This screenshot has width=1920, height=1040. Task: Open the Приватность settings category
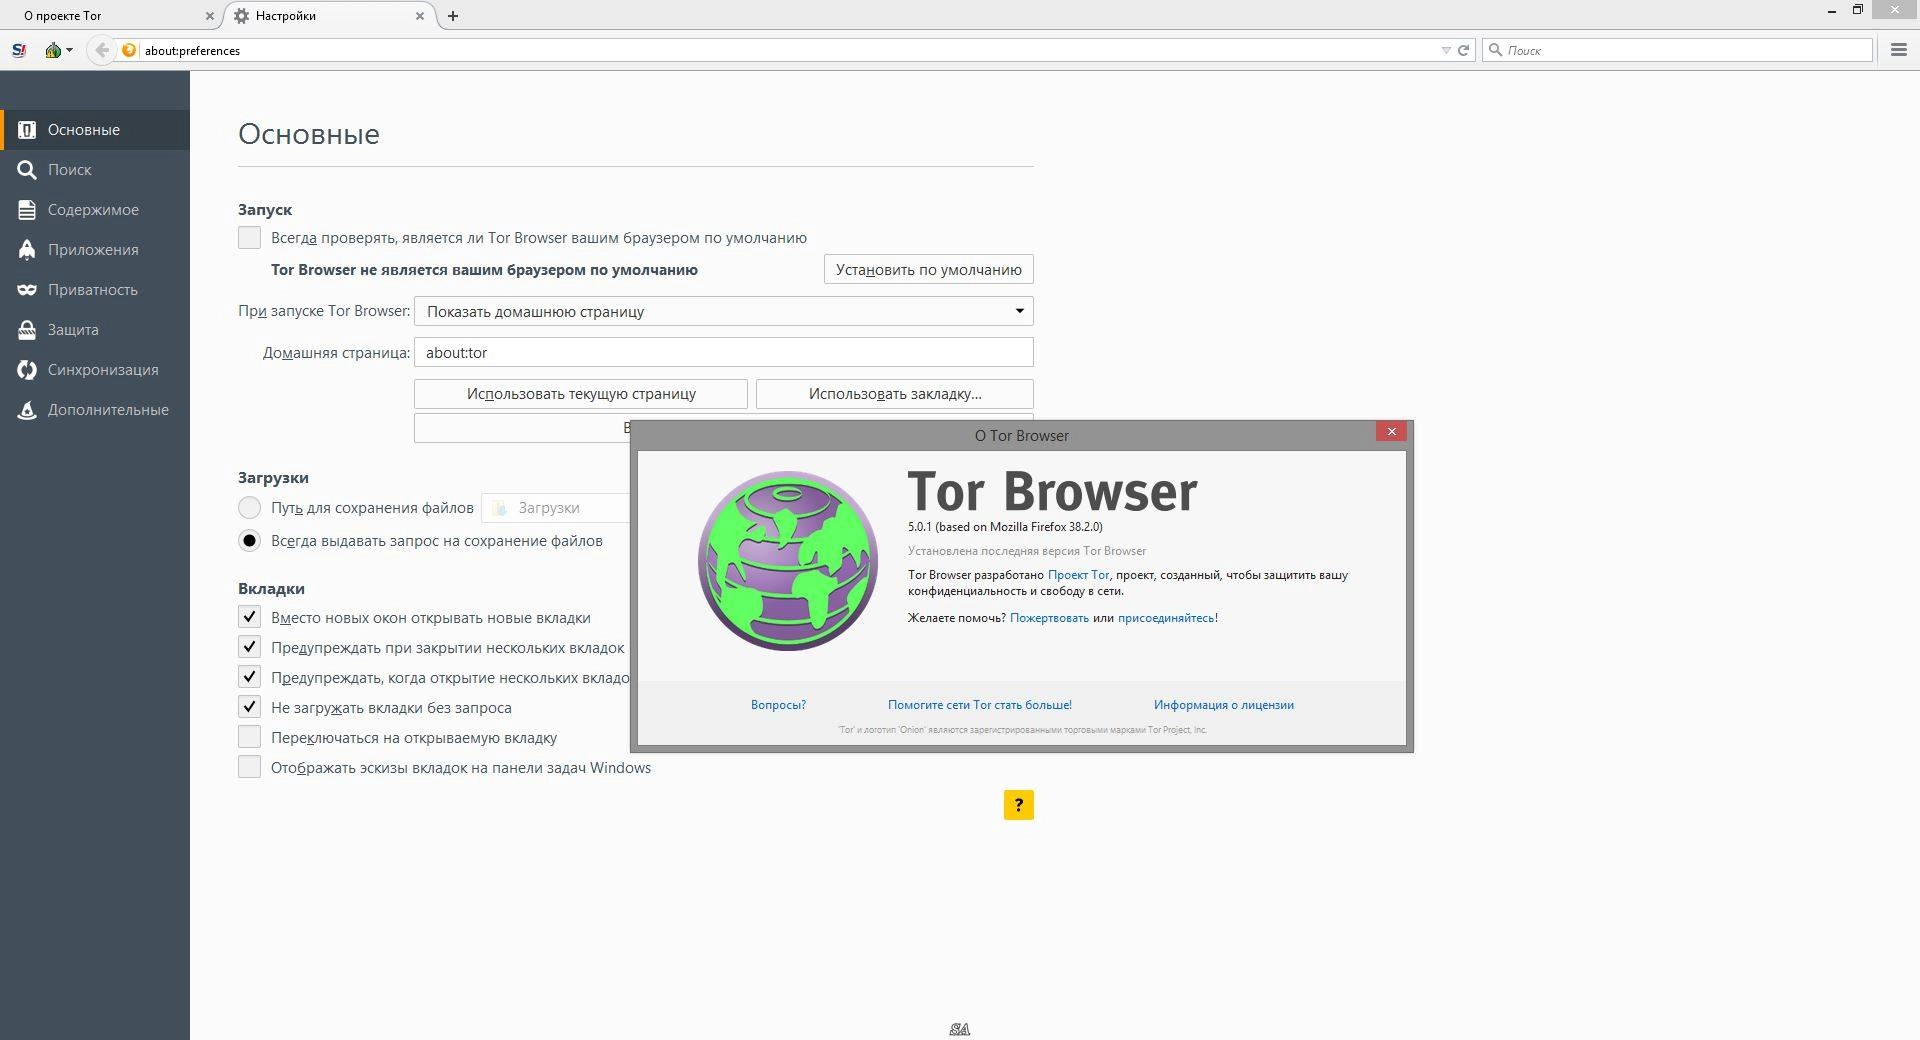coord(95,290)
